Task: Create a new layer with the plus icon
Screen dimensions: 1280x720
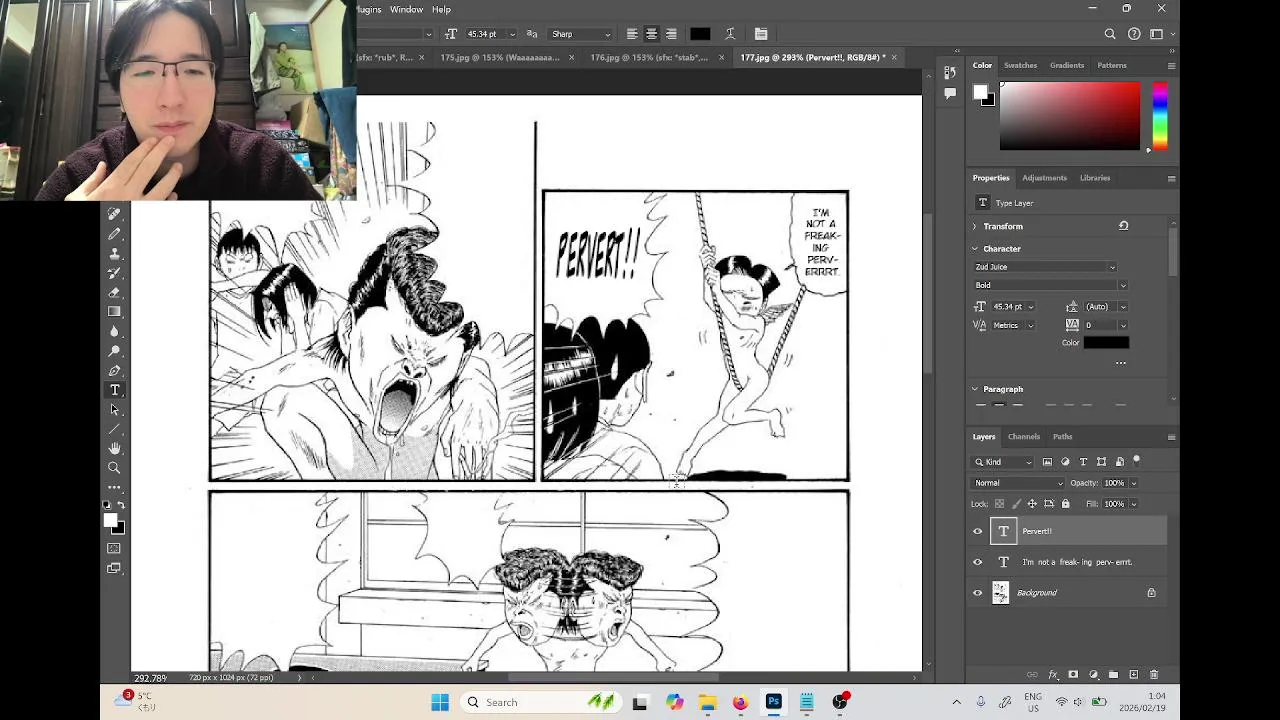Action: coord(1133,675)
